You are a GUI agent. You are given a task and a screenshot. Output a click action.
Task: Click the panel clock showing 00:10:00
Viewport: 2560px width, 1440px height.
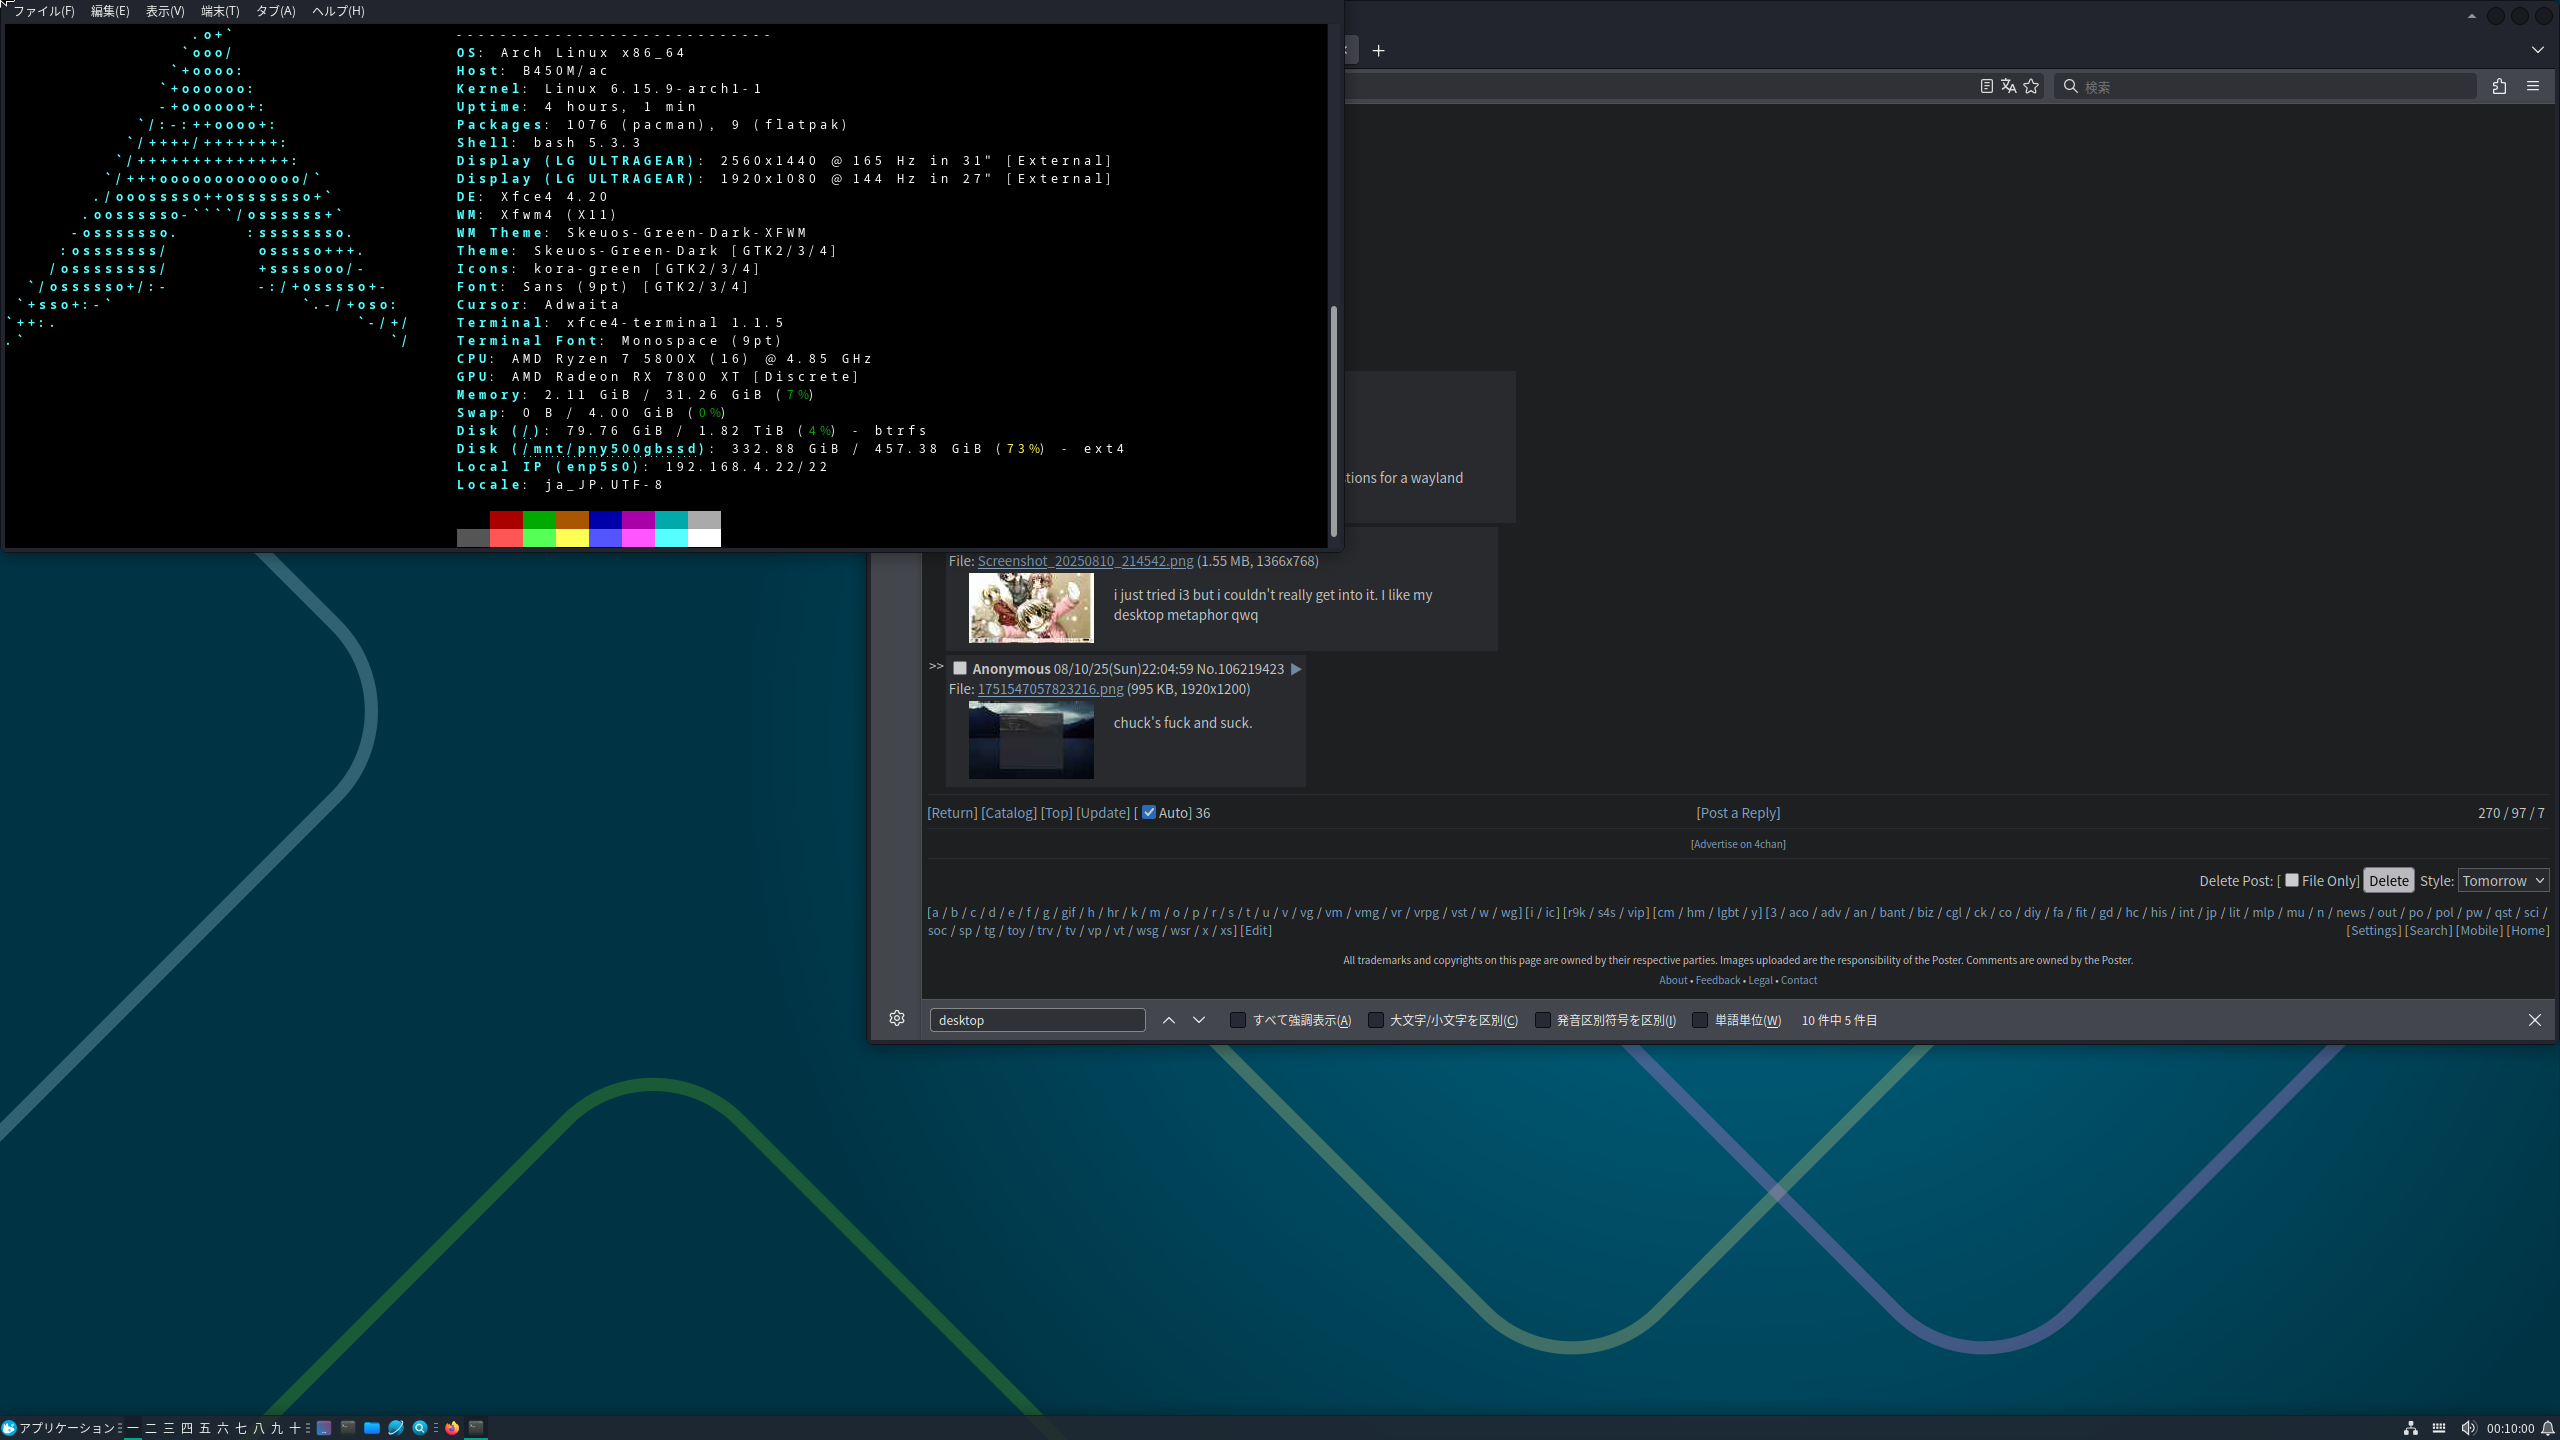pyautogui.click(x=2510, y=1428)
